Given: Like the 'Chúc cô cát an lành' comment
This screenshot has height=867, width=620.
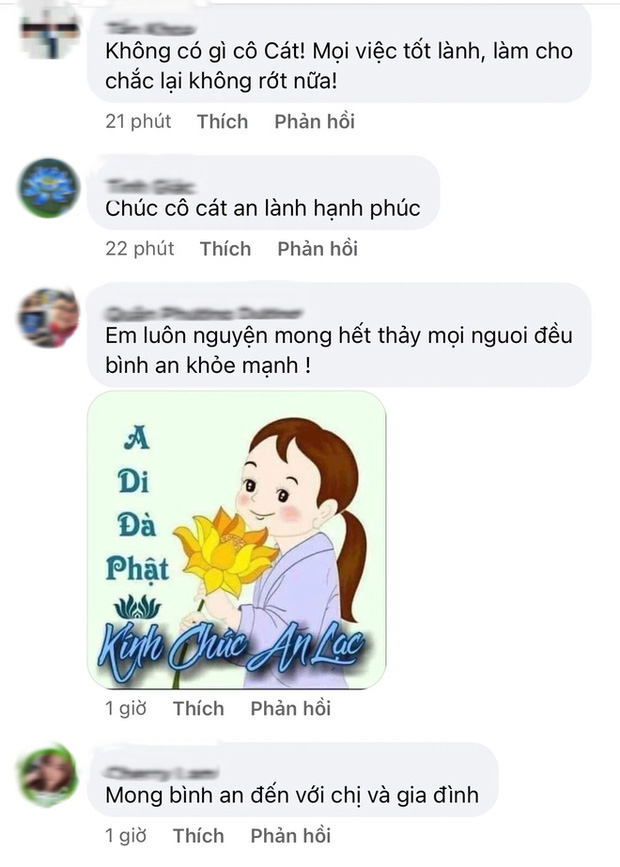Looking at the screenshot, I should [225, 249].
